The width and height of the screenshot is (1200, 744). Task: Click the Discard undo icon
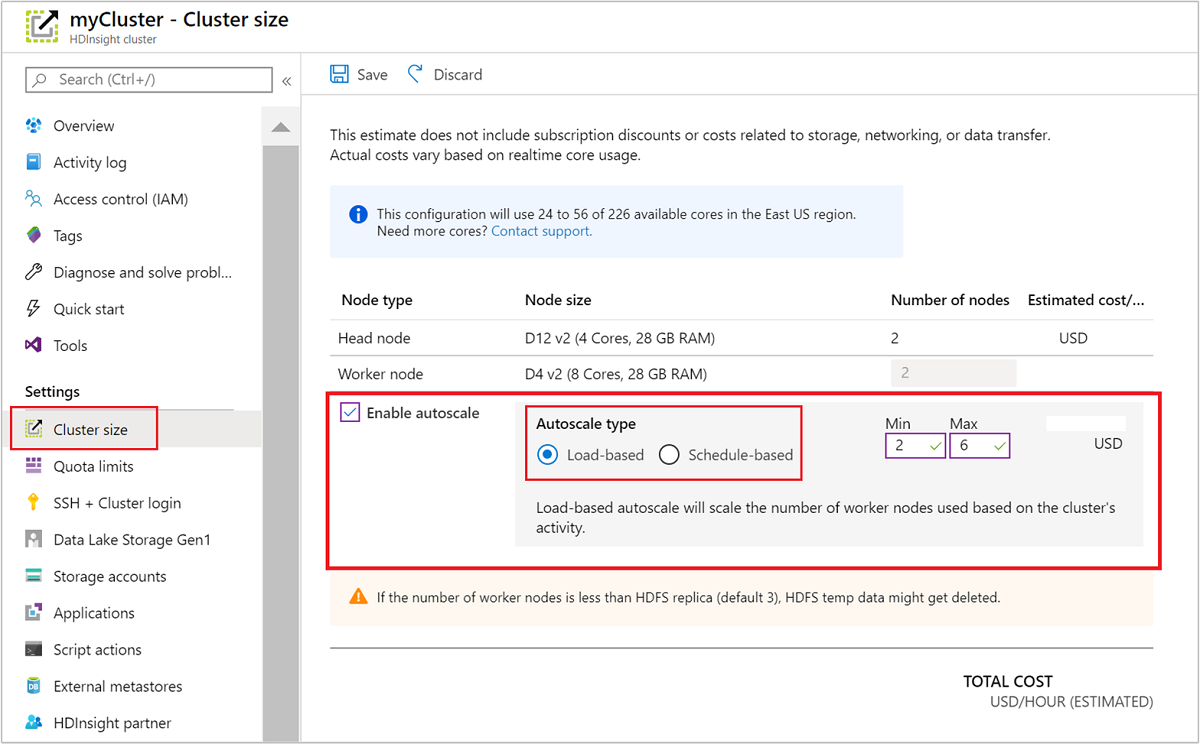coord(416,74)
